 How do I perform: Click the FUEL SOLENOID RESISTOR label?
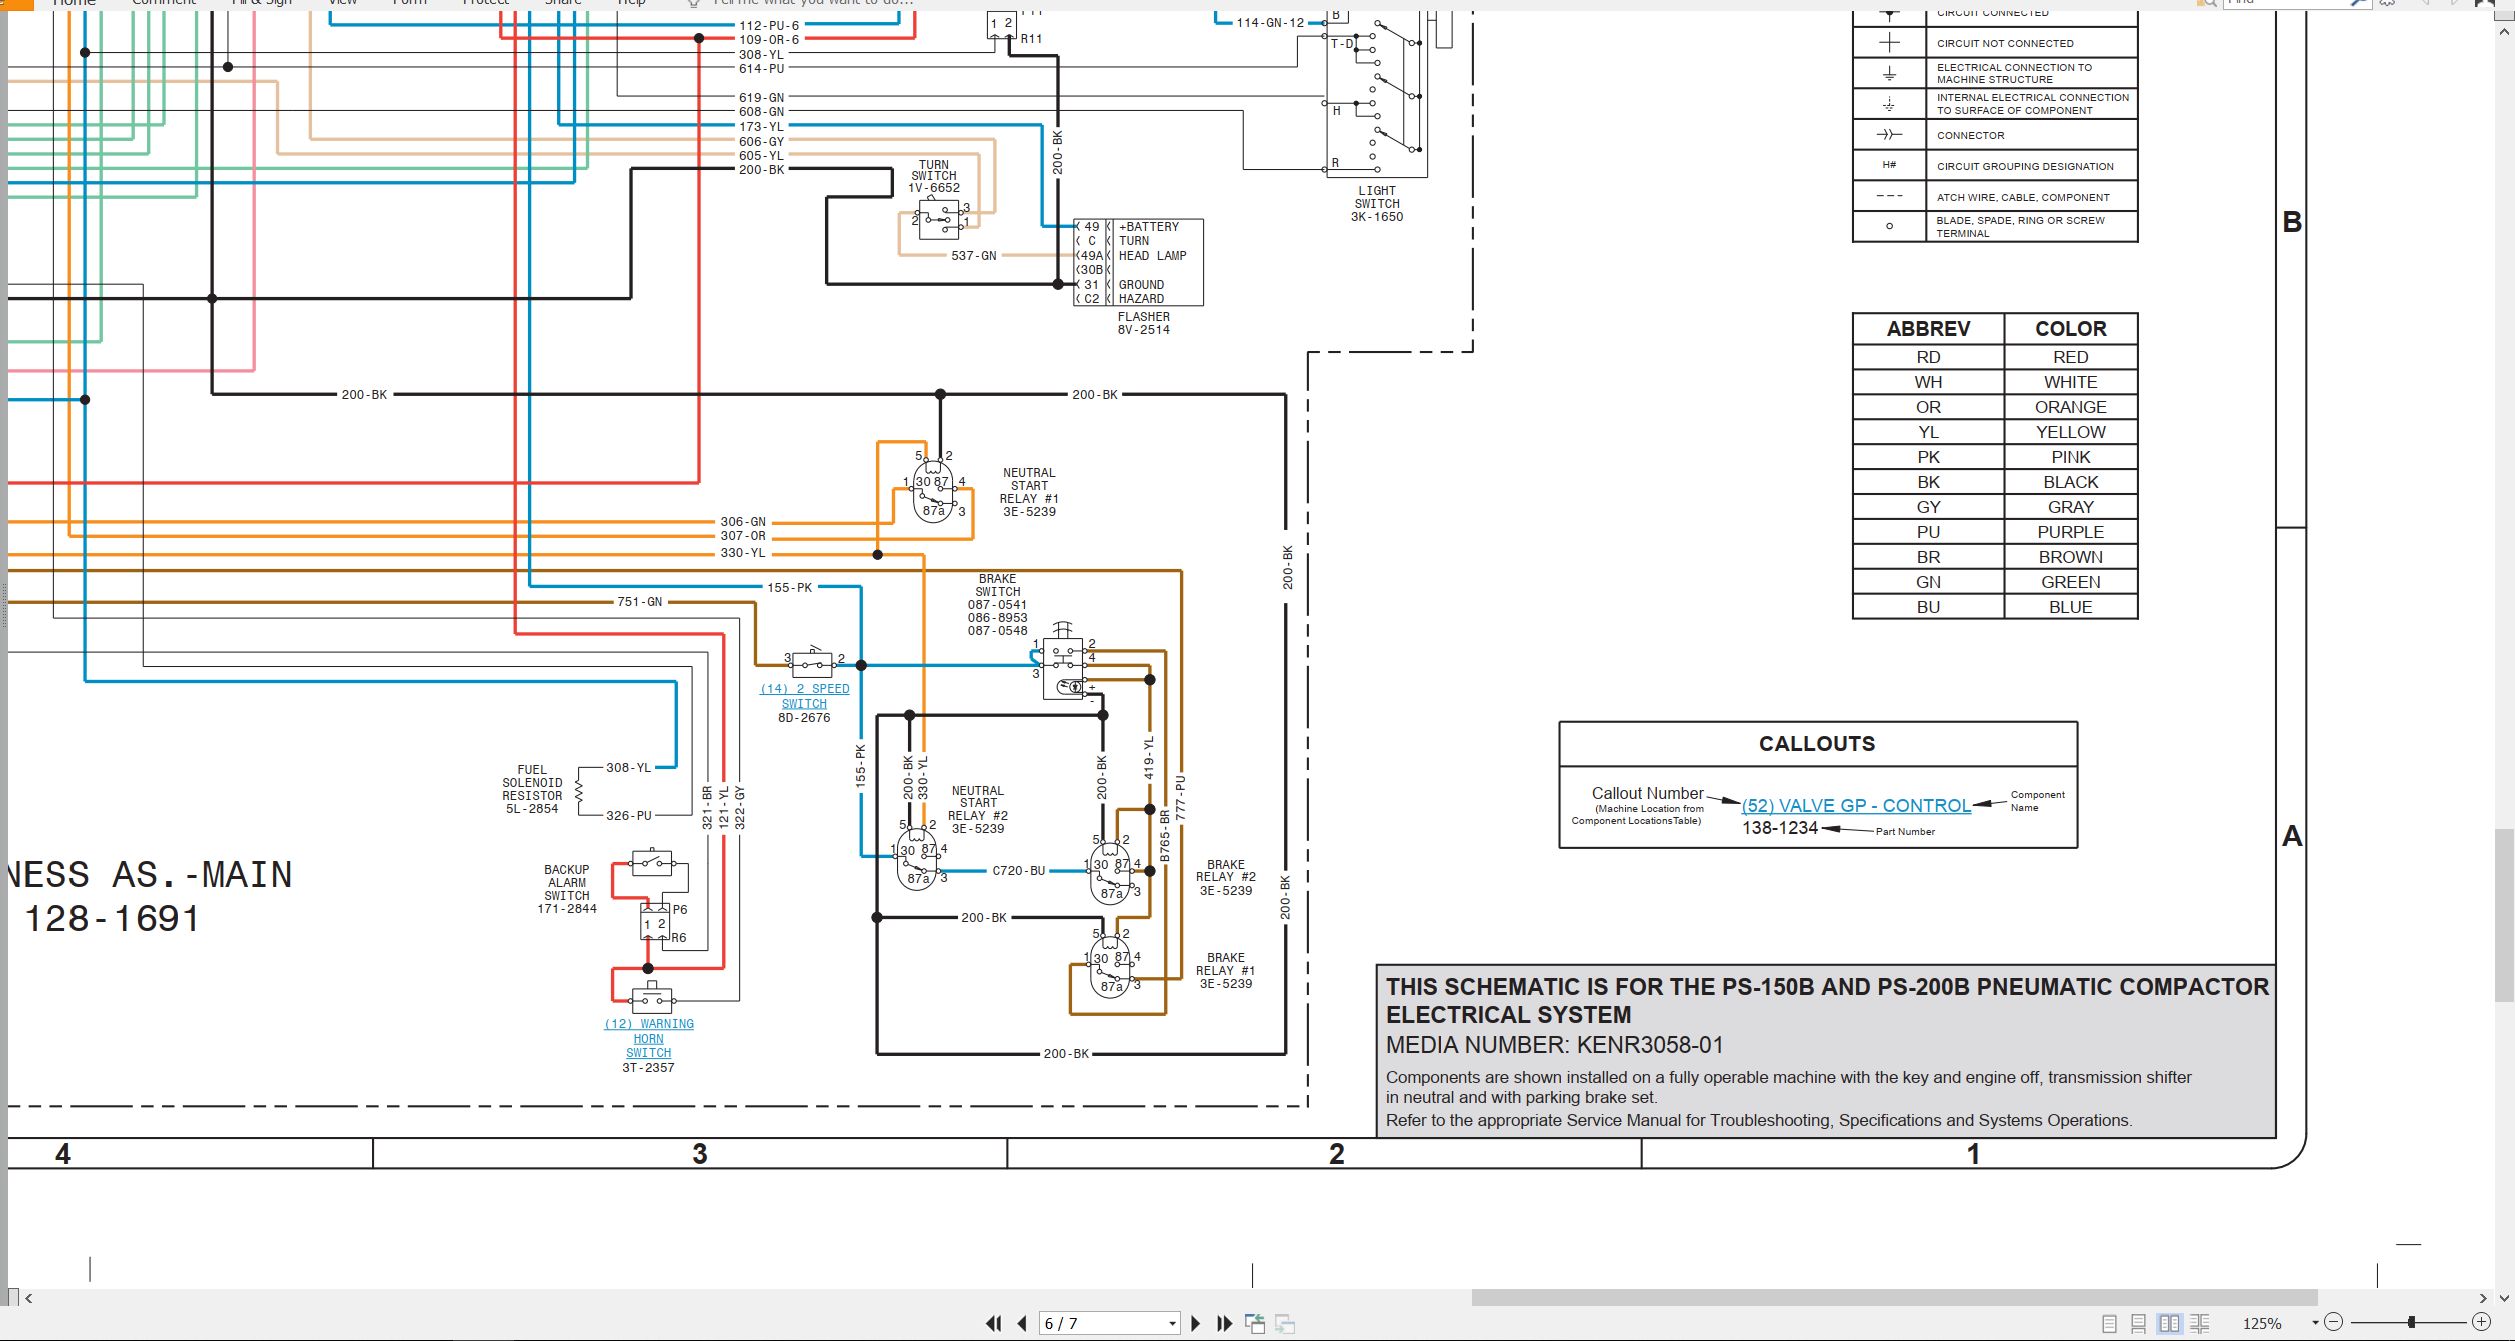tap(532, 789)
